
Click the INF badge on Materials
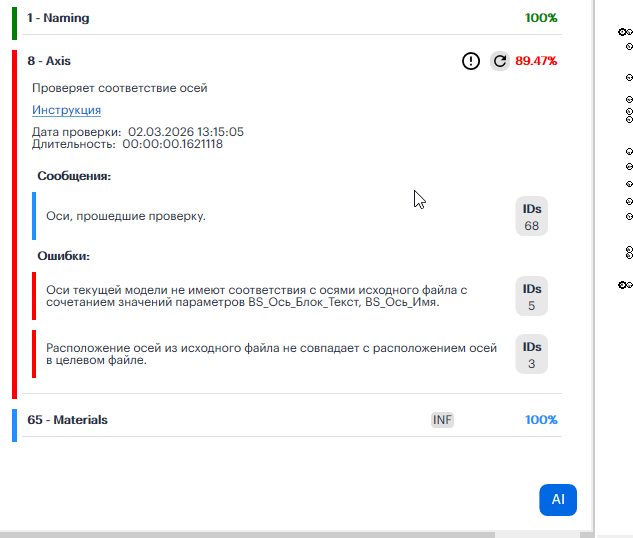tap(442, 420)
